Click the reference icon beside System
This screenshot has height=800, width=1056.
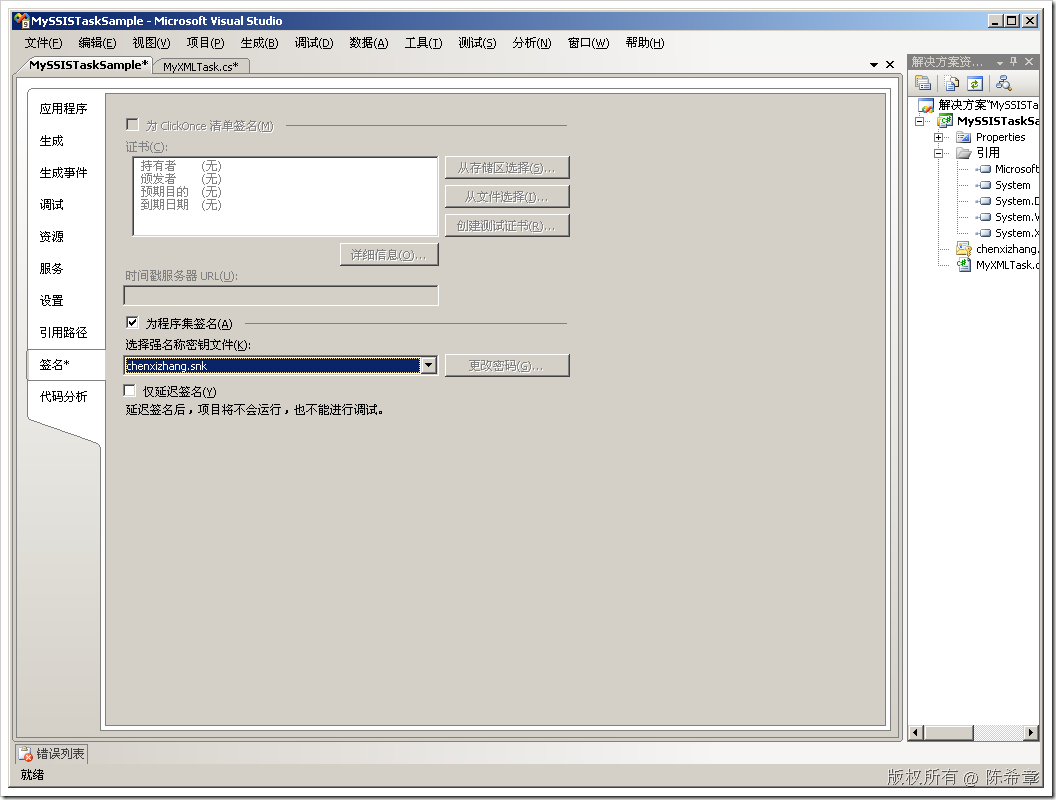[x=985, y=185]
